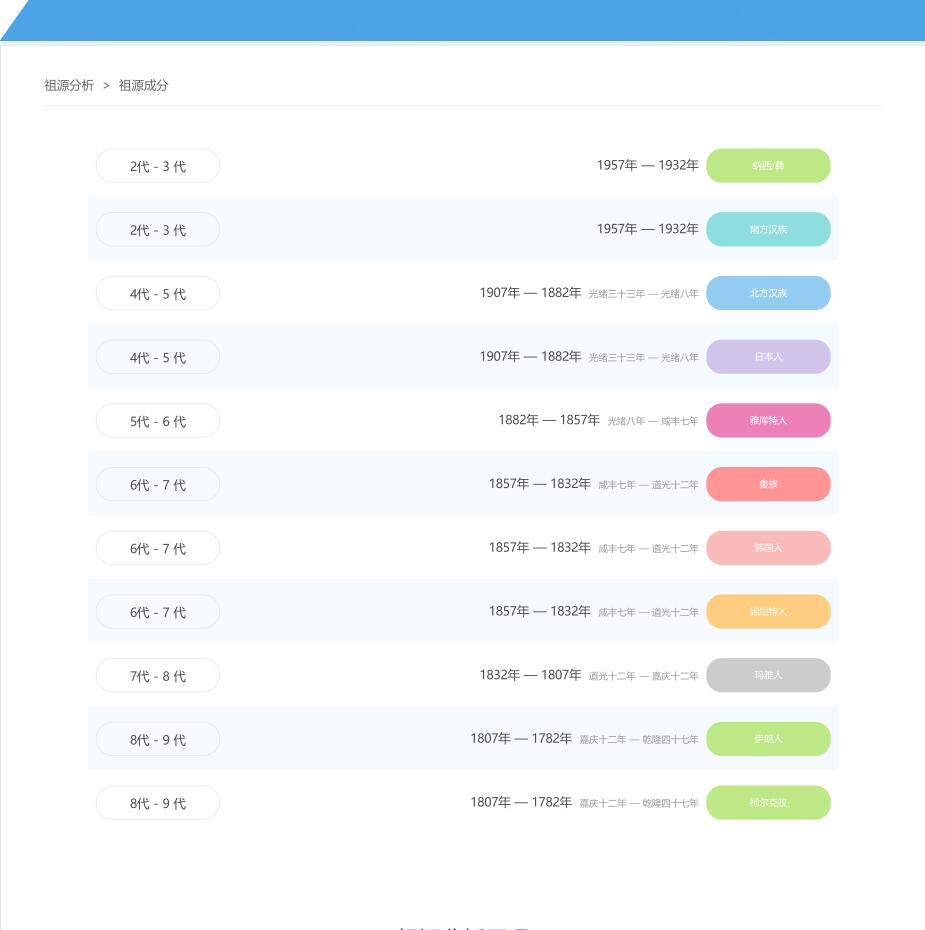Click the pink 雅库特人 tag
This screenshot has height=930, width=925.
pos(768,421)
